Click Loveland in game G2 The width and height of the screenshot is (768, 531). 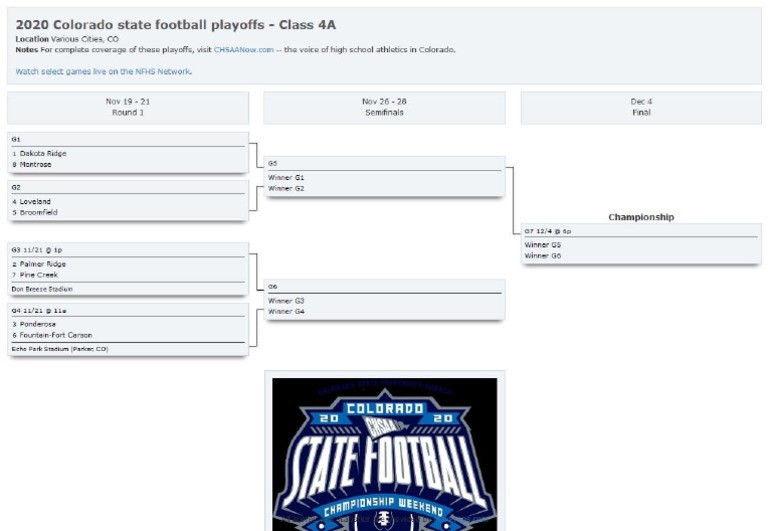pos(35,201)
